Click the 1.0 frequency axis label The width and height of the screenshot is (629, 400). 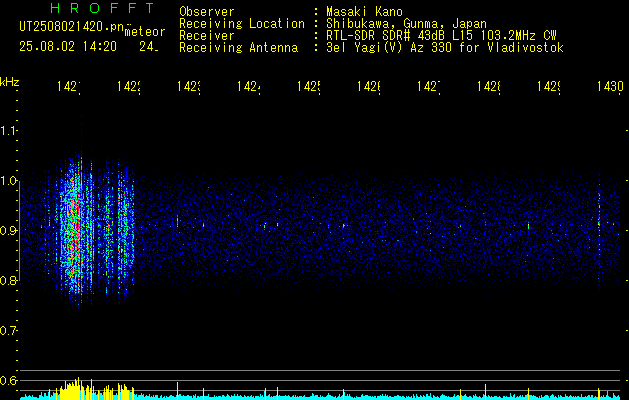point(8,181)
